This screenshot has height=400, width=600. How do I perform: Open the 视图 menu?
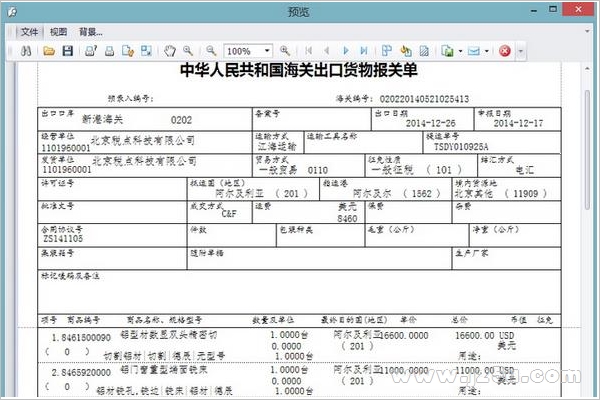coord(58,32)
